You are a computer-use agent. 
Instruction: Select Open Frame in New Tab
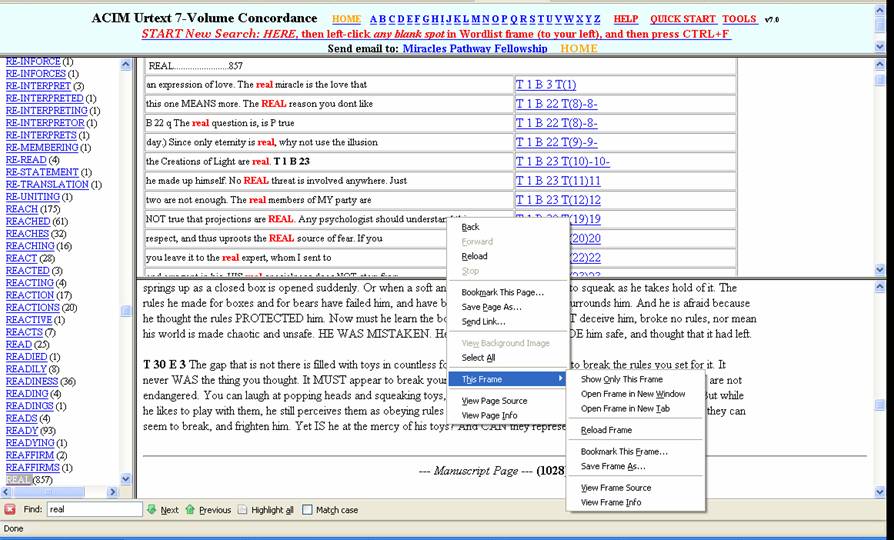[x=625, y=408]
